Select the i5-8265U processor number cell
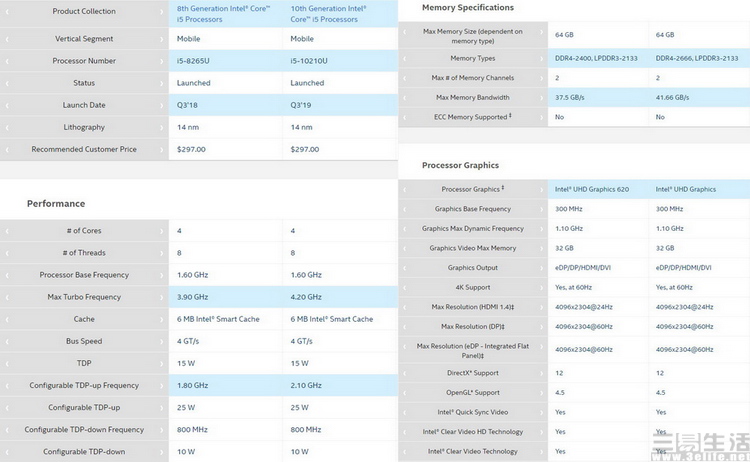Viewport: 750px width, 462px height. pyautogui.click(x=226, y=61)
